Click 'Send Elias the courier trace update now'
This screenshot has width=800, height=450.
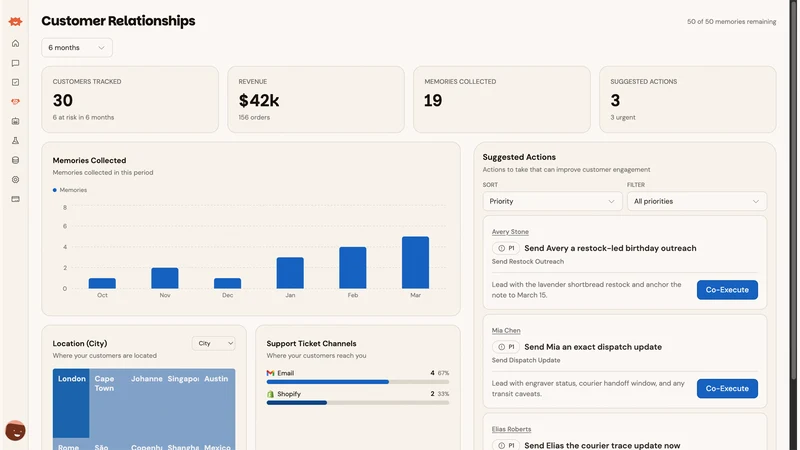tap(602, 445)
